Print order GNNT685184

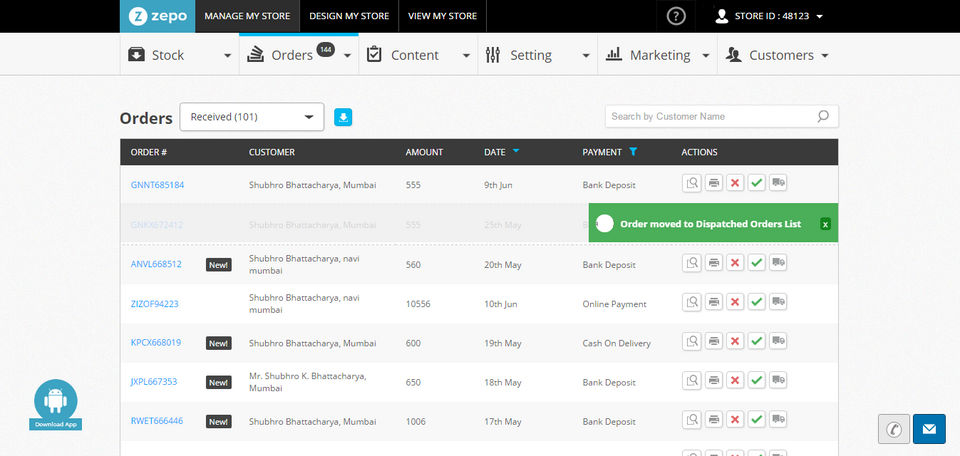click(x=714, y=183)
